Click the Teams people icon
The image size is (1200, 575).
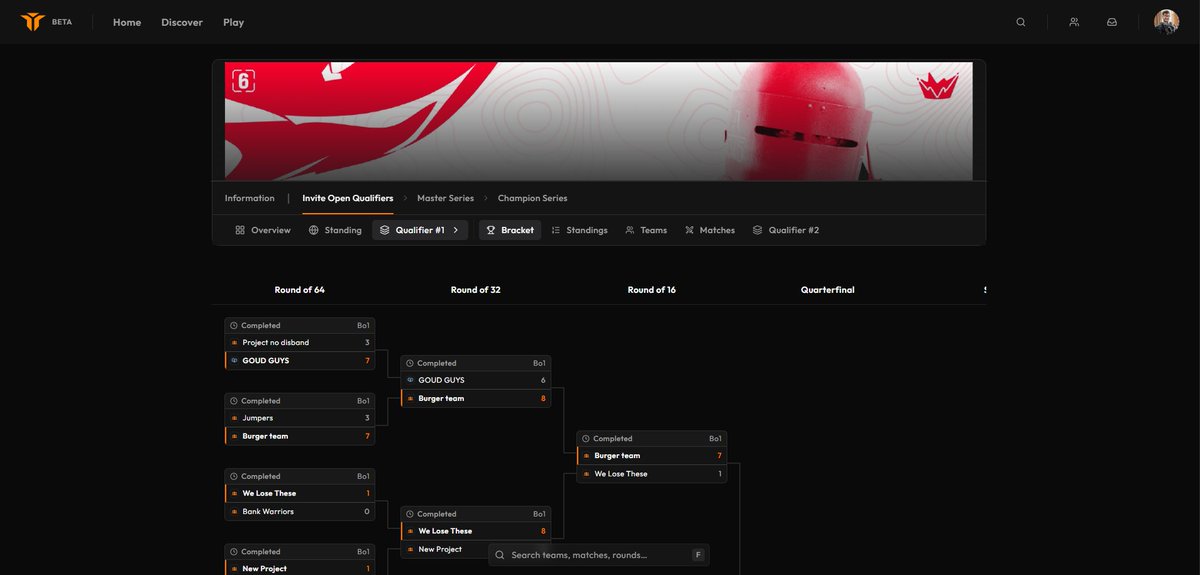[630, 230]
